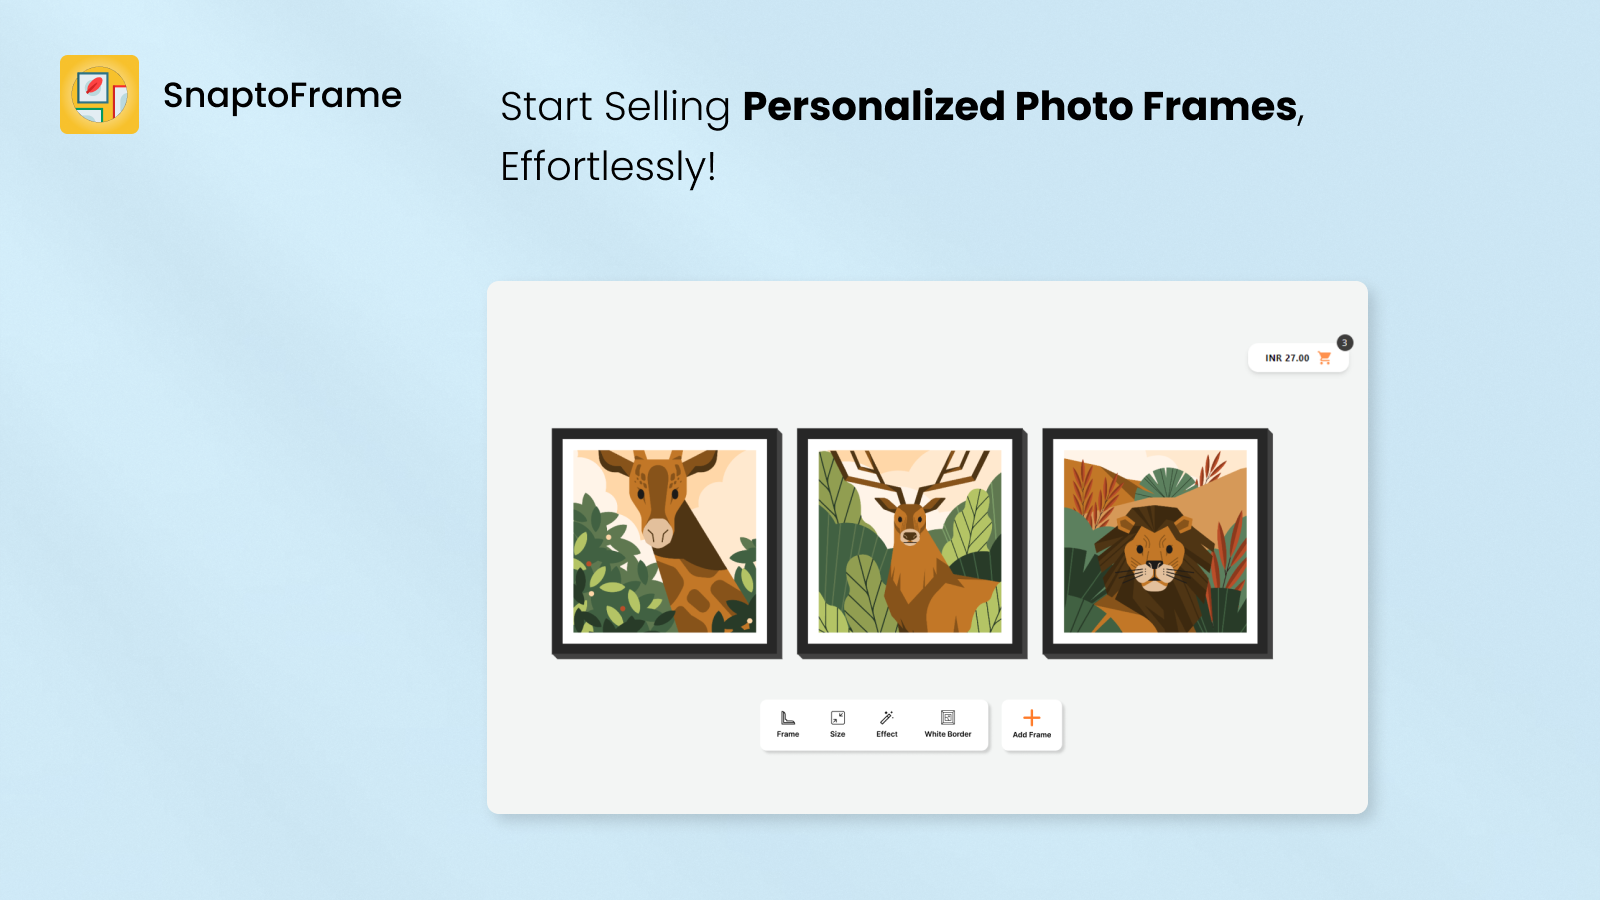This screenshot has width=1600, height=900.
Task: Click the SnaptoFrame brand name
Action: point(282,96)
